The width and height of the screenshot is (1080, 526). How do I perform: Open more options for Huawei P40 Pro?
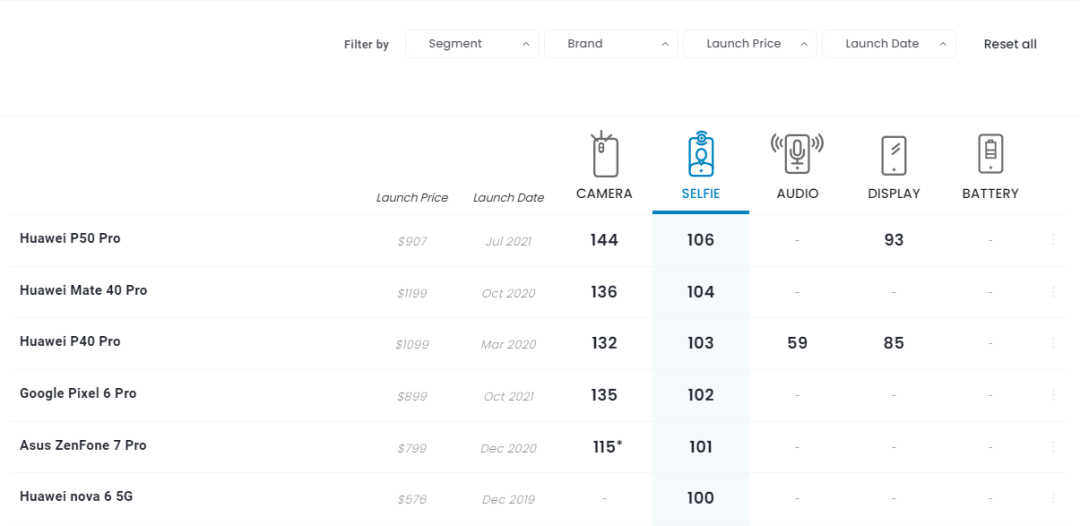pyautogui.click(x=1053, y=343)
